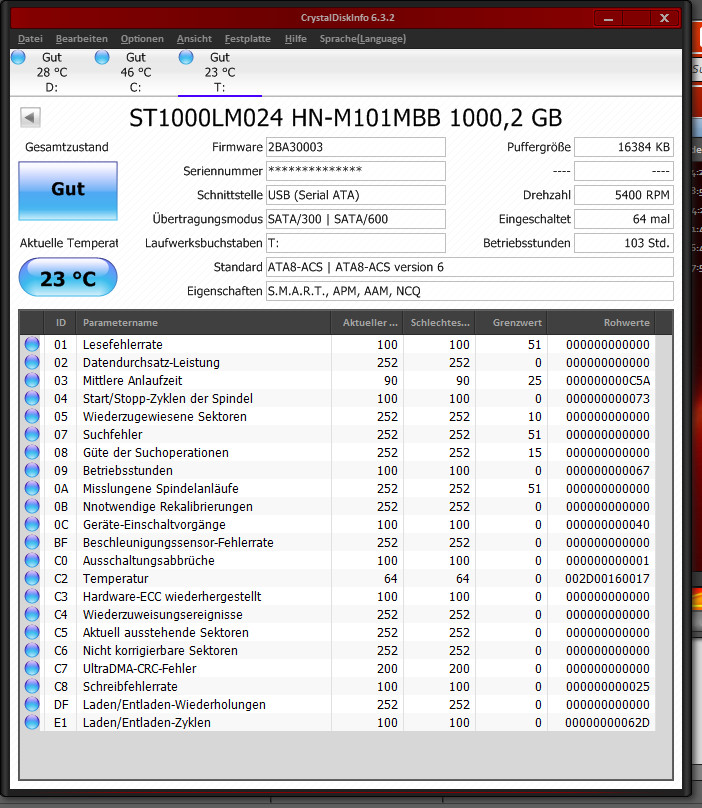Click status orb for Ausschaltungsabbrüche row
The height and width of the screenshot is (808, 702).
(x=32, y=560)
